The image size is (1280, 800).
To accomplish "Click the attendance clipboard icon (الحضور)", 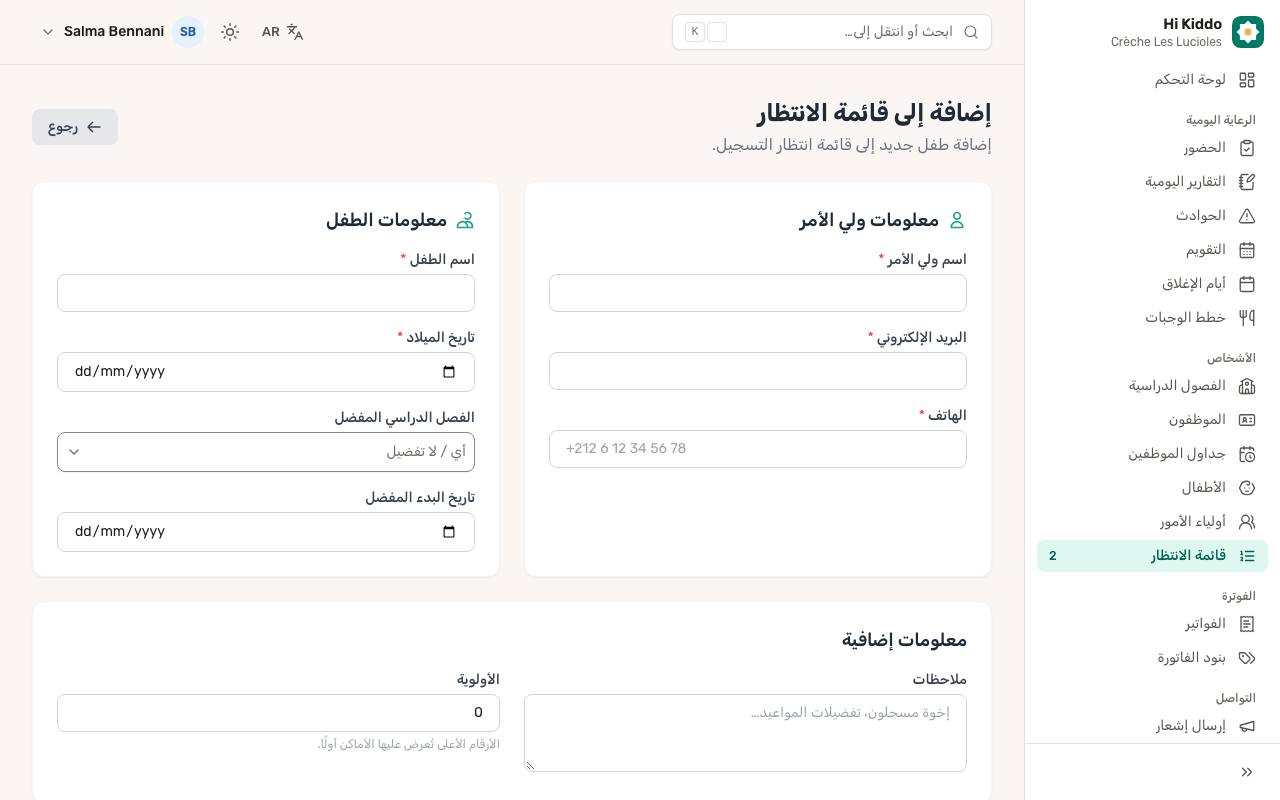I will coord(1247,148).
